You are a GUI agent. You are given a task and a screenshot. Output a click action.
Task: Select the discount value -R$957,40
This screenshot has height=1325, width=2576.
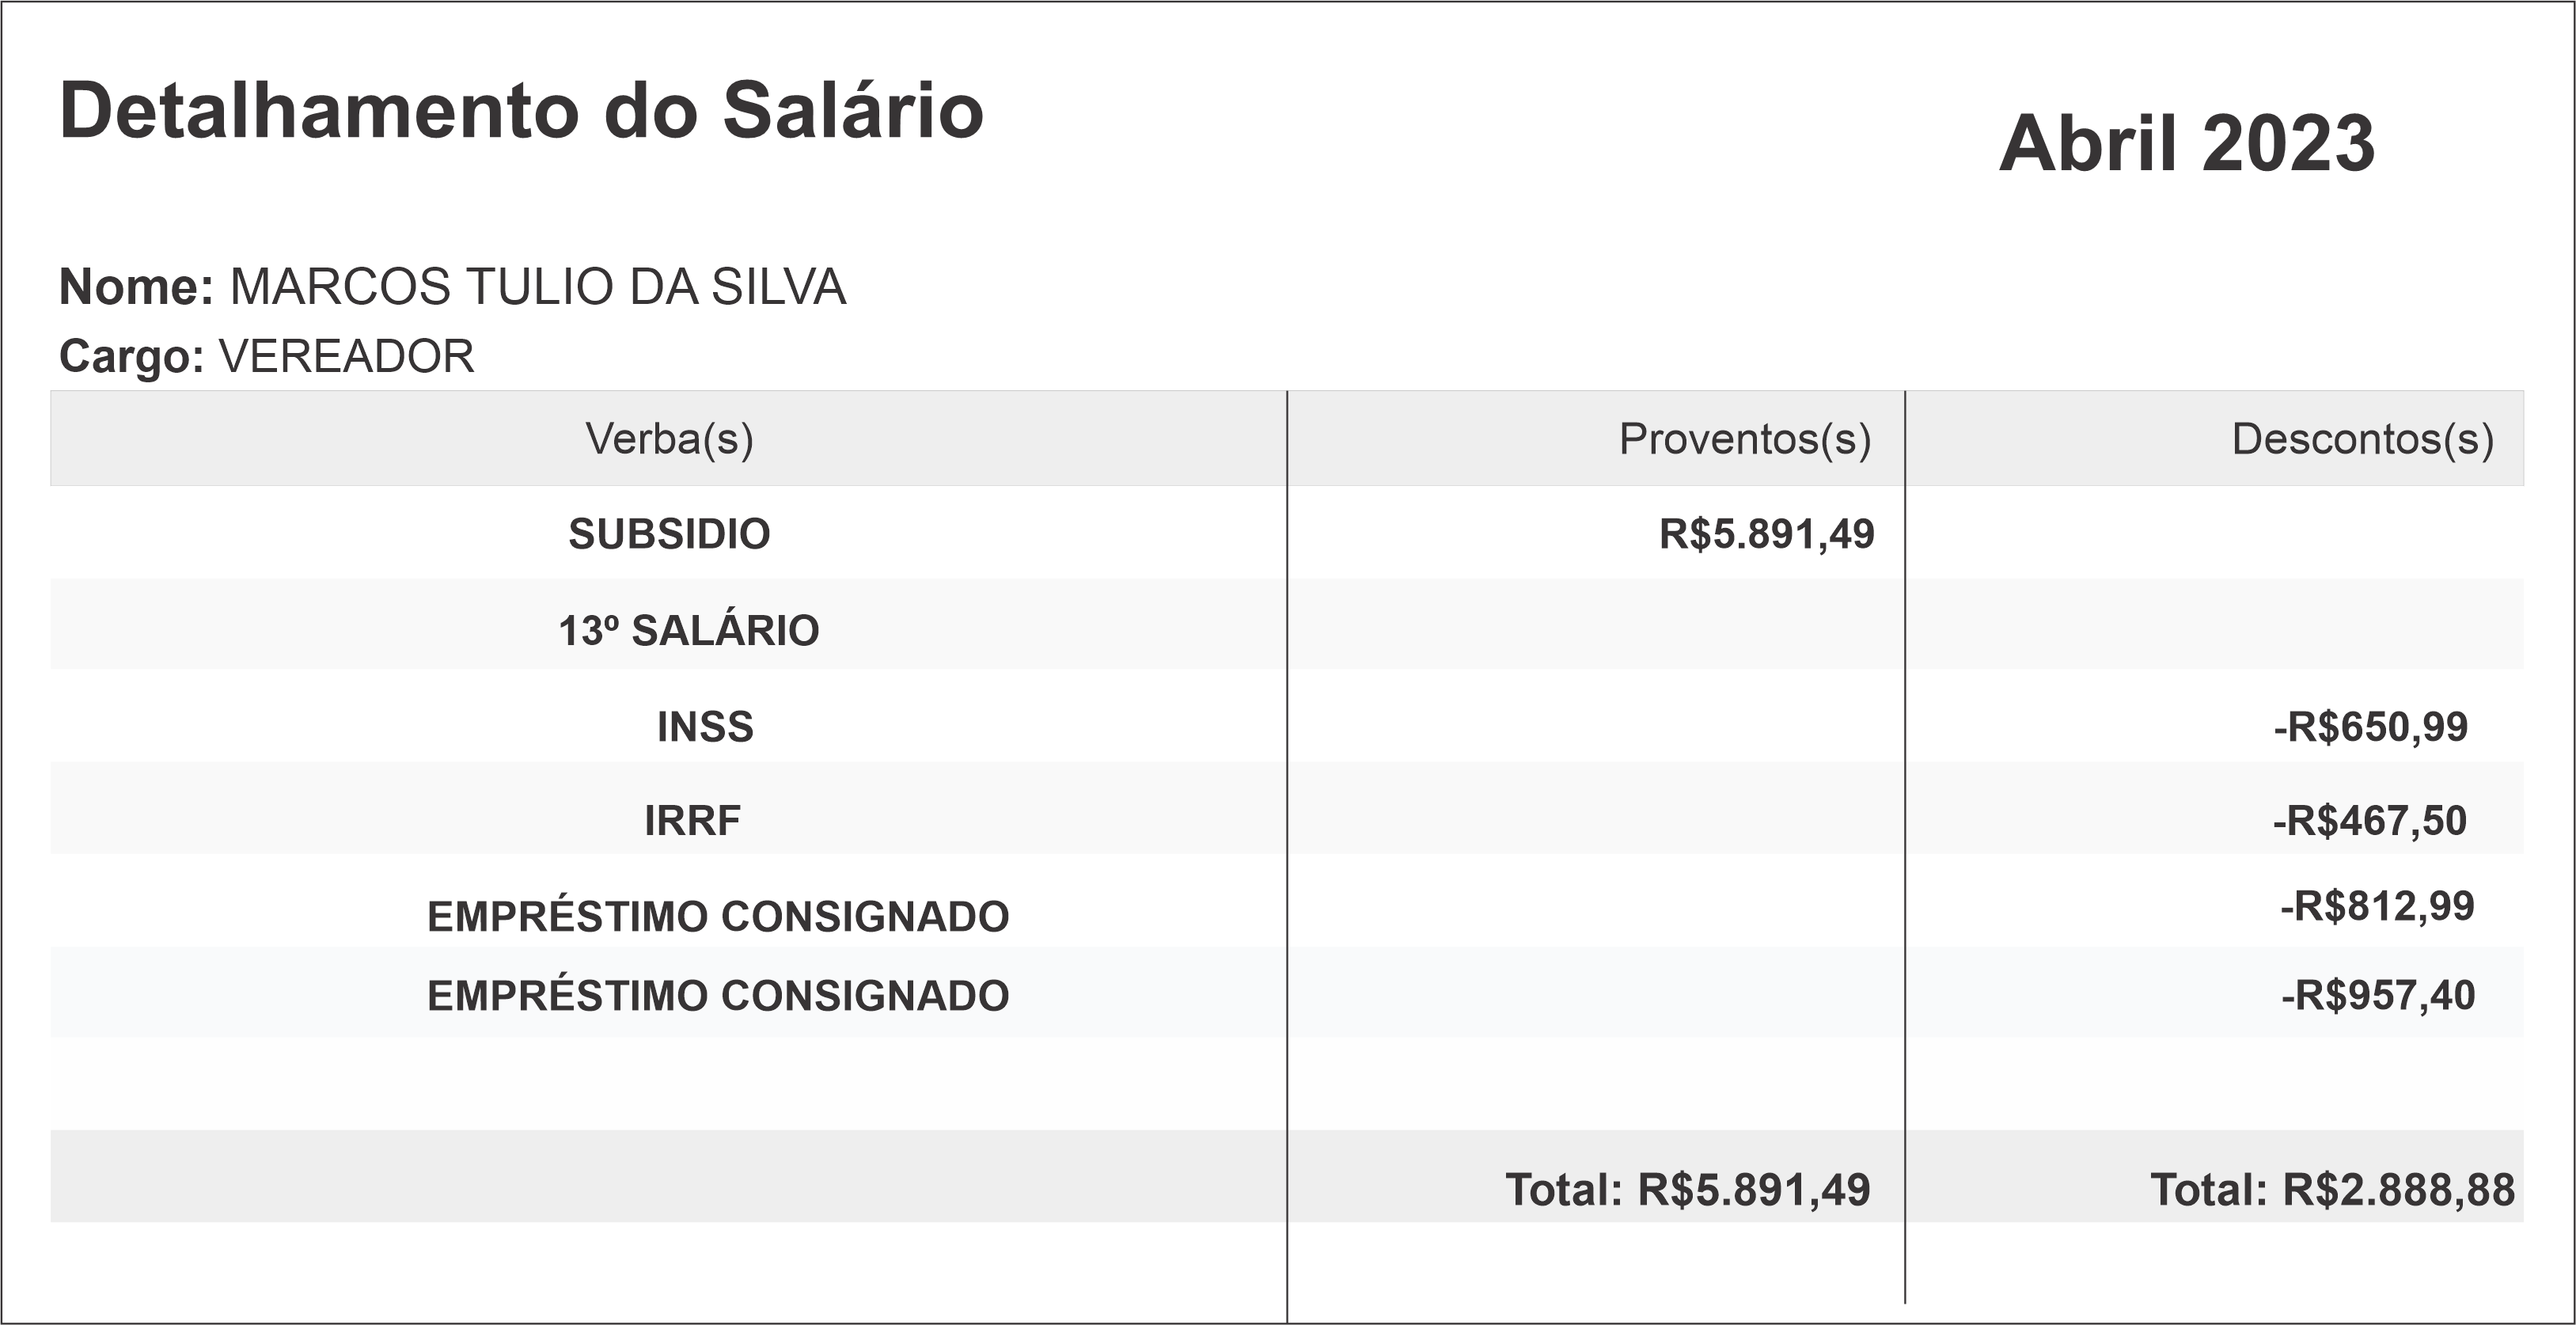2377,996
